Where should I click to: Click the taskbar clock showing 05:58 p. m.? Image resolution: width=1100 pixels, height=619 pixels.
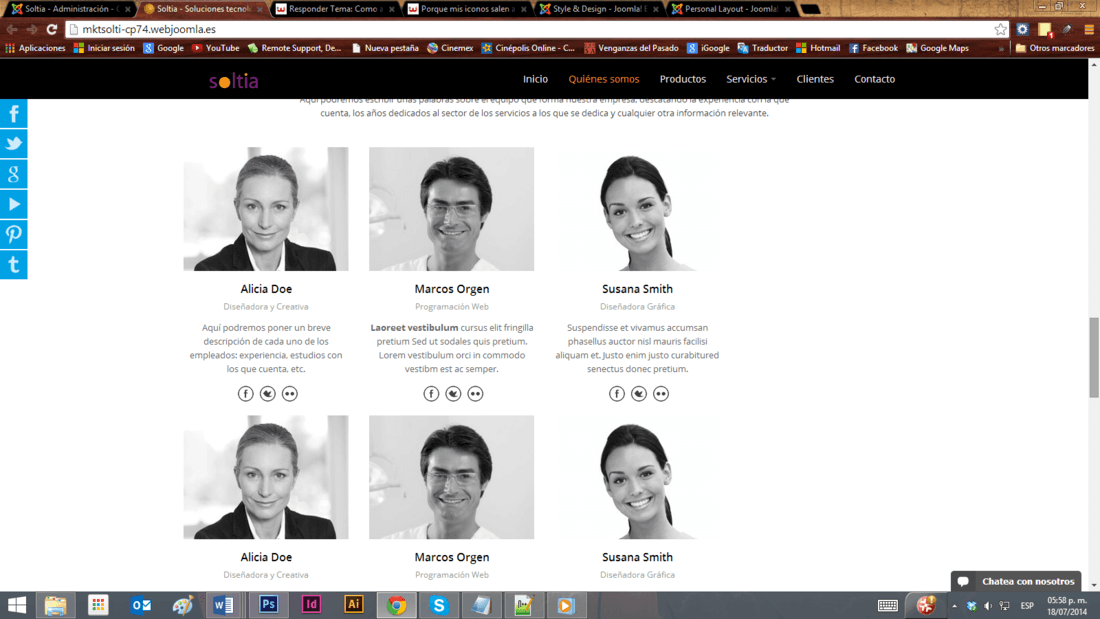[x=1067, y=606]
